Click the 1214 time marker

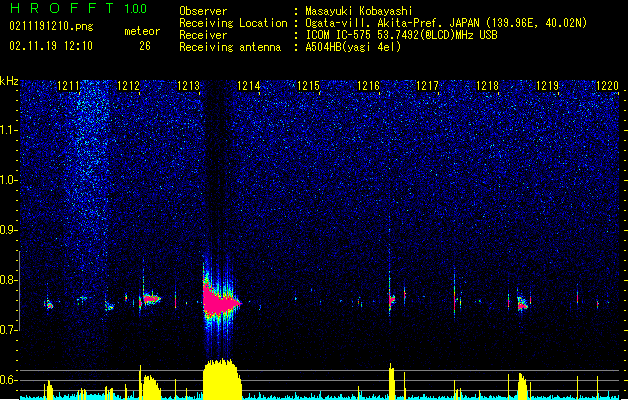[249, 85]
